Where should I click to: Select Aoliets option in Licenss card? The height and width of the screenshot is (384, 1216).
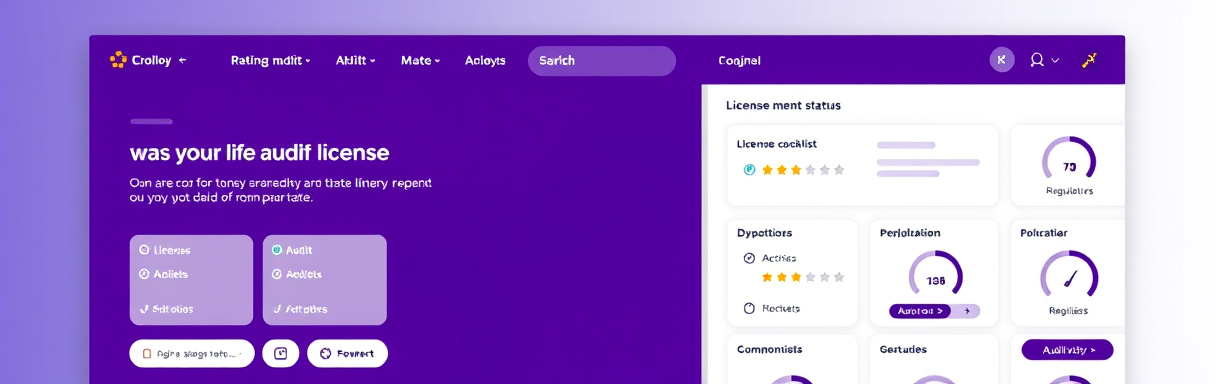pyautogui.click(x=164, y=274)
